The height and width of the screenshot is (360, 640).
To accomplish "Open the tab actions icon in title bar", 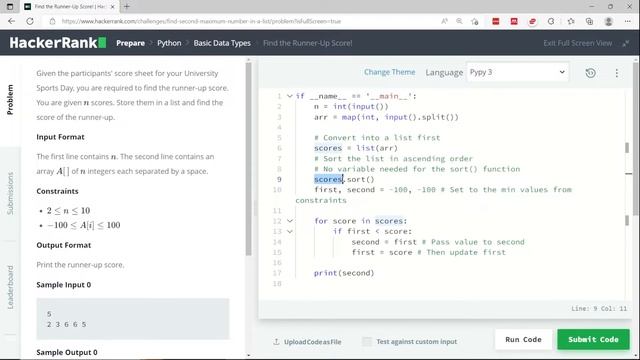I will (x=10, y=7).
